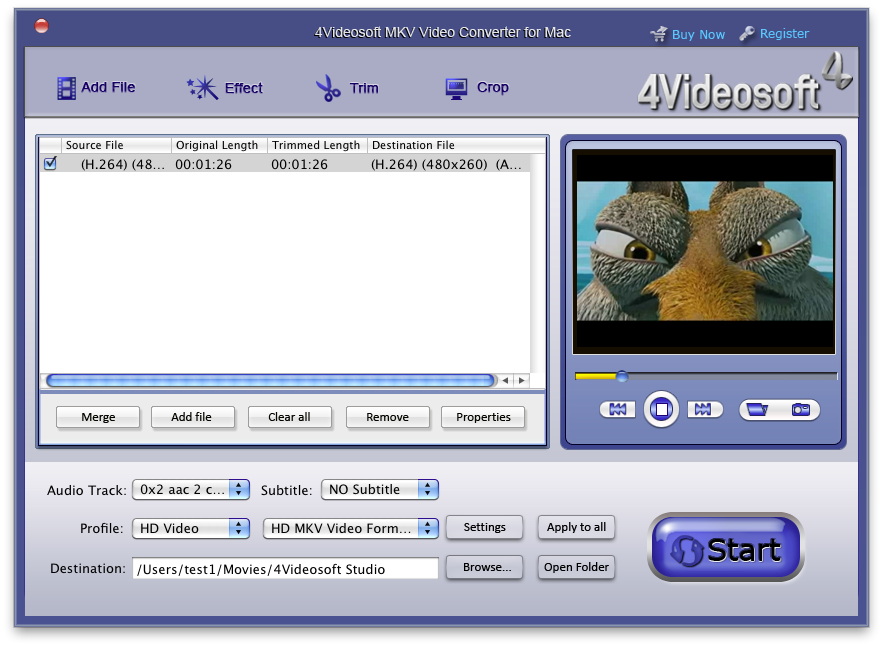Viewport: 883px width, 647px height.
Task: Click the Effect toolbar label
Action: [244, 88]
